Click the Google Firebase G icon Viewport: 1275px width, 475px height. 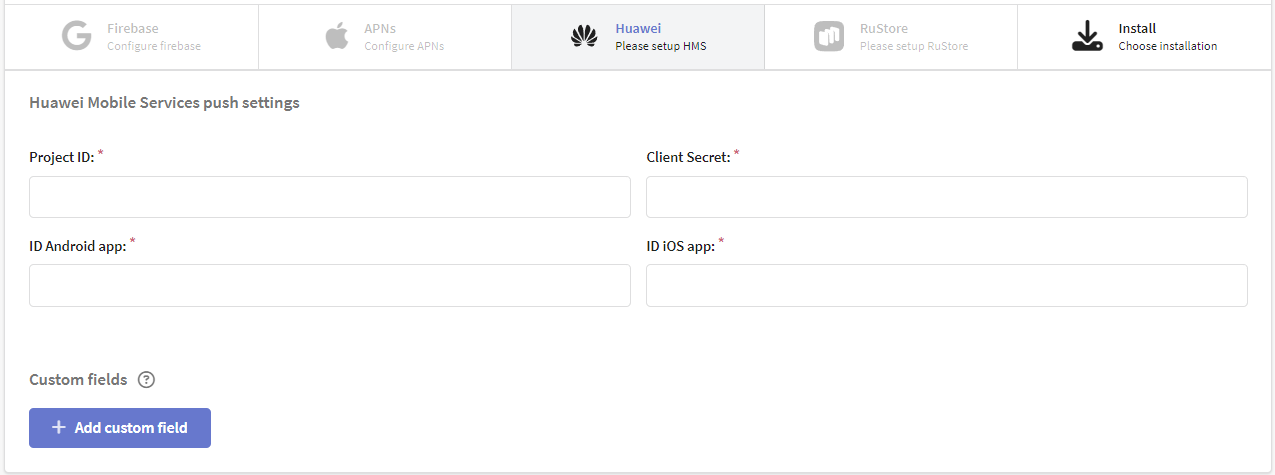coord(76,37)
